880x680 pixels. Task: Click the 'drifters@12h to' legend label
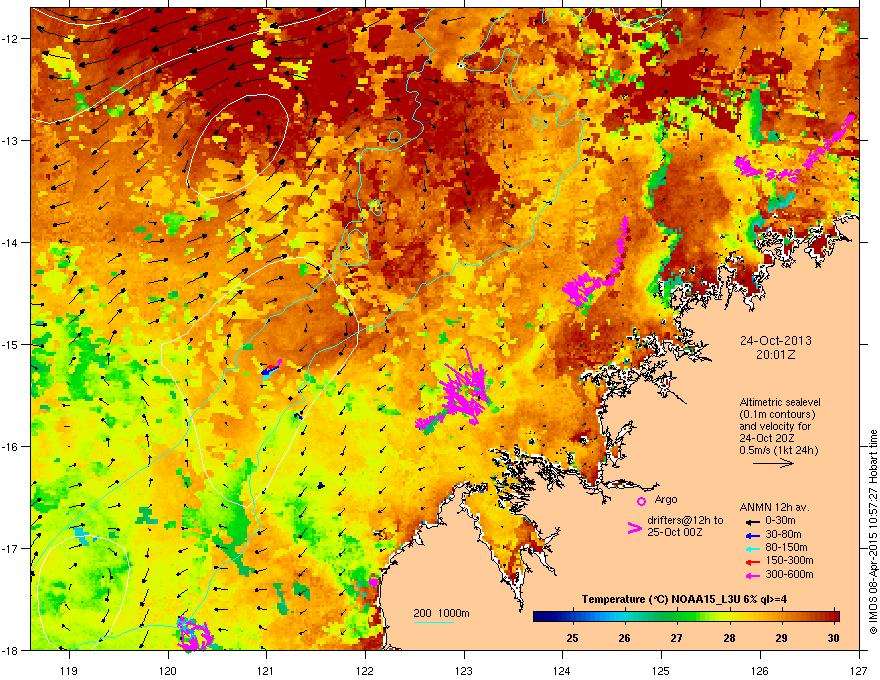[685, 521]
